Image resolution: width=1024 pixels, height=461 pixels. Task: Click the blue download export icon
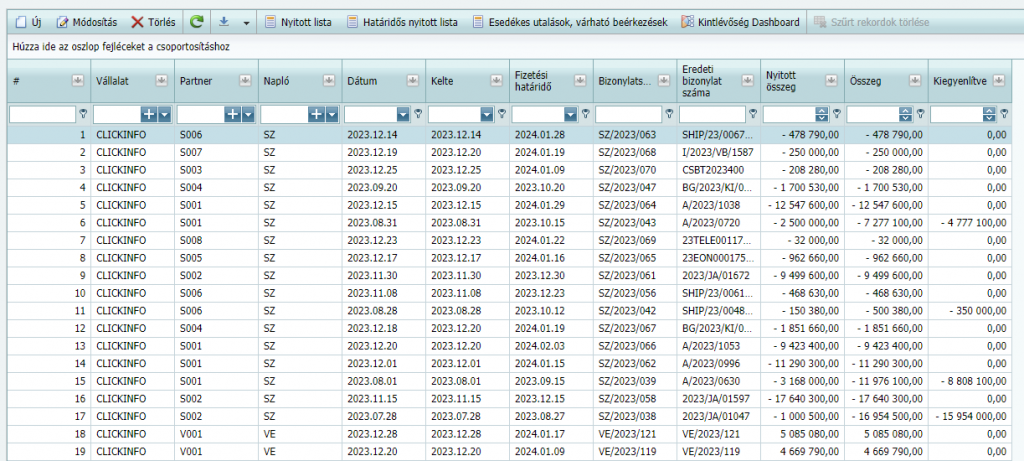pyautogui.click(x=226, y=21)
